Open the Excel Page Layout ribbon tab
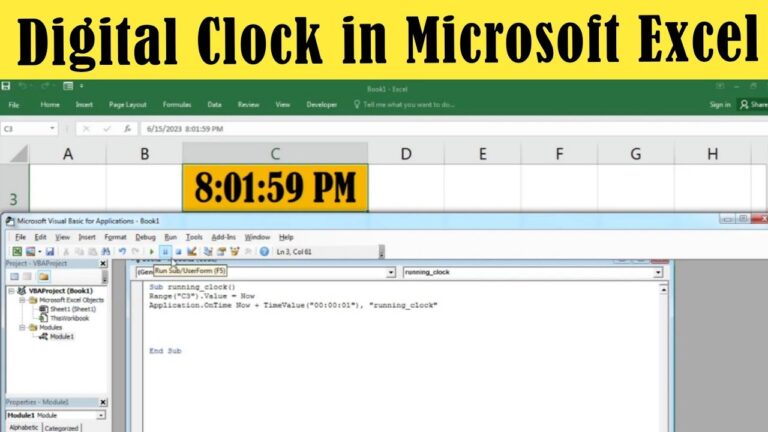 (127, 104)
